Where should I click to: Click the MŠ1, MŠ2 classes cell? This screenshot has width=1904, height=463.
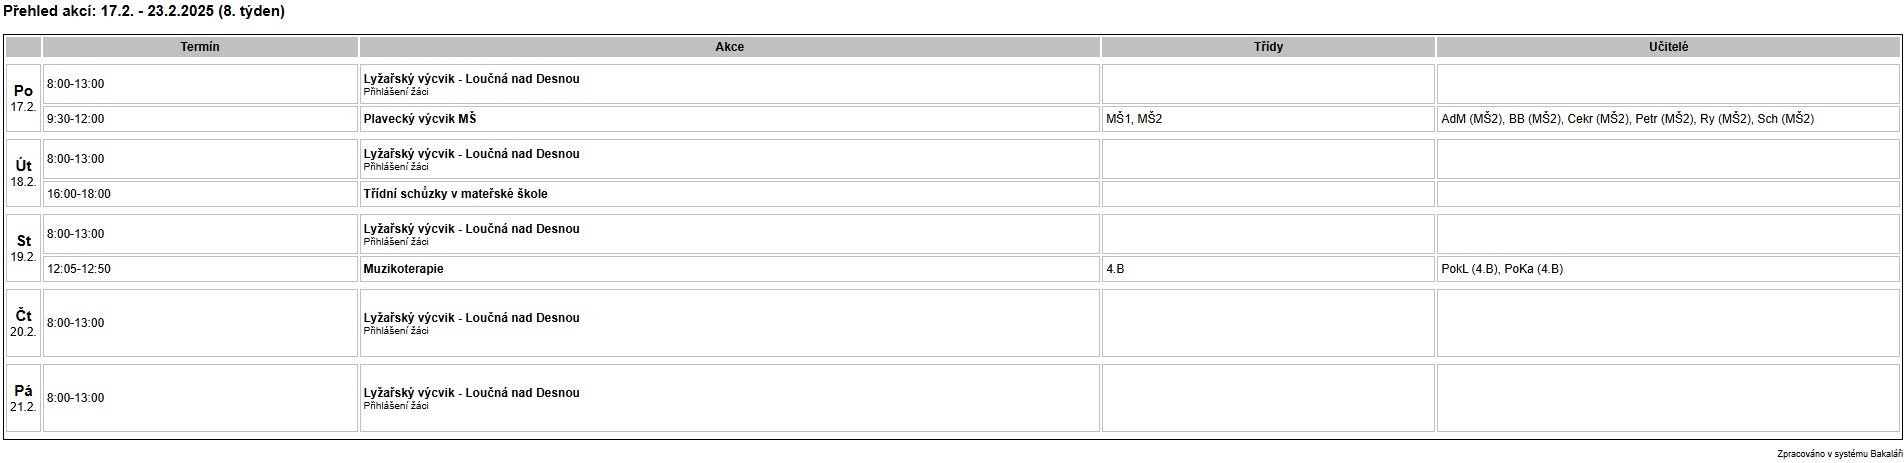1268,119
